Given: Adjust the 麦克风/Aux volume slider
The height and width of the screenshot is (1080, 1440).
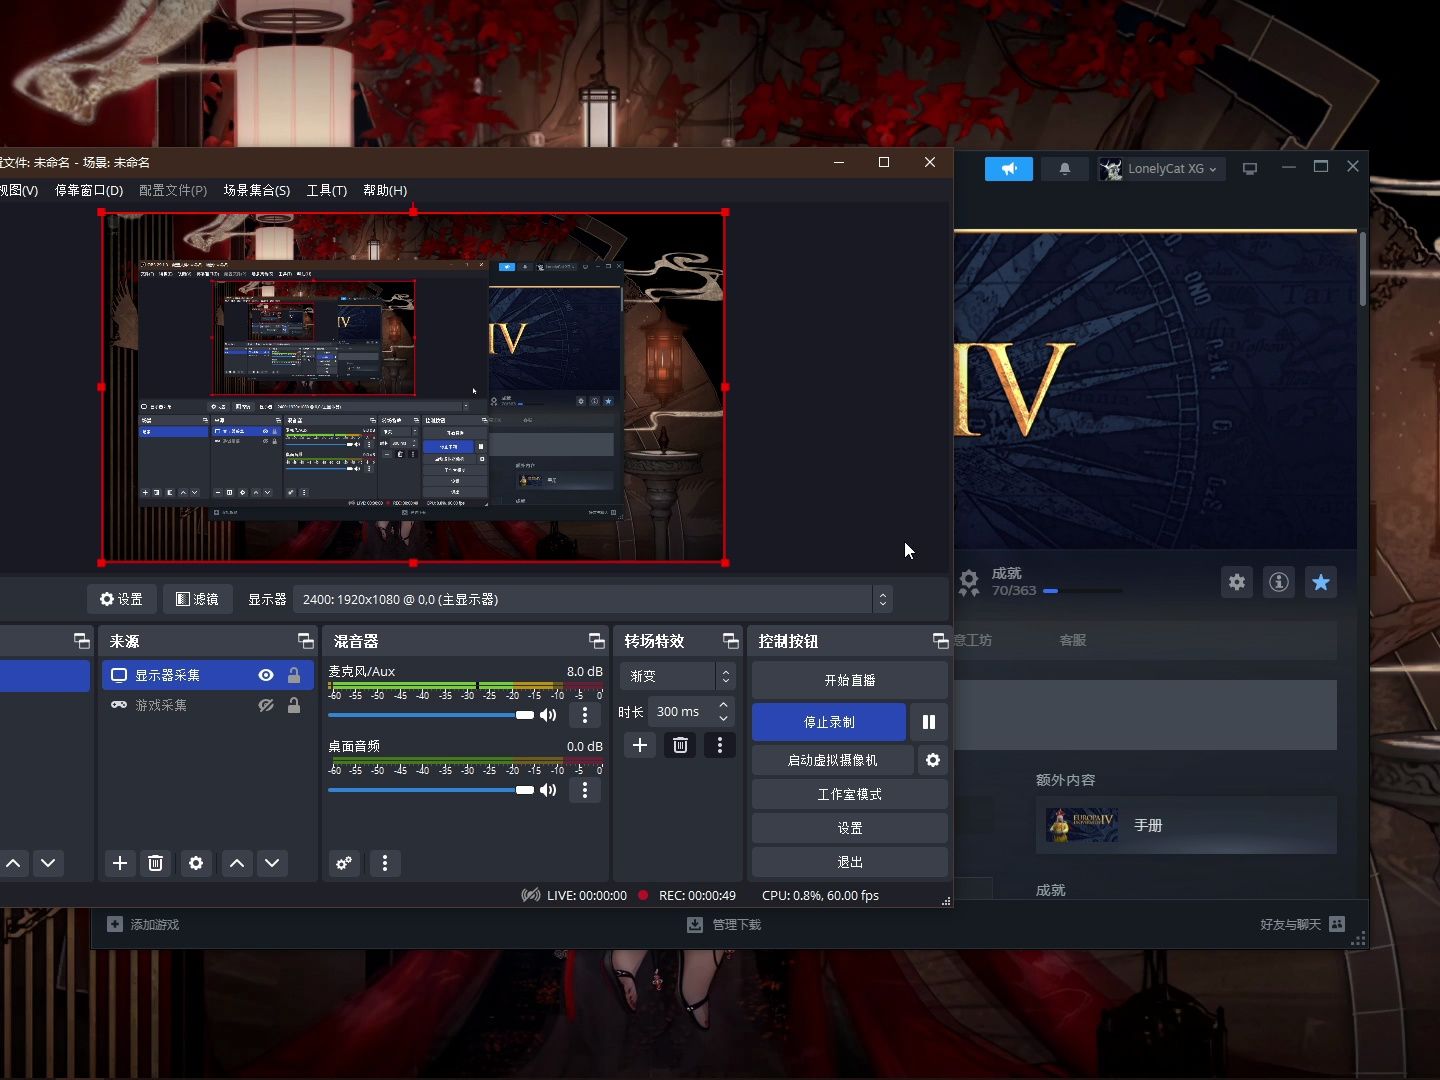Looking at the screenshot, I should tap(431, 715).
